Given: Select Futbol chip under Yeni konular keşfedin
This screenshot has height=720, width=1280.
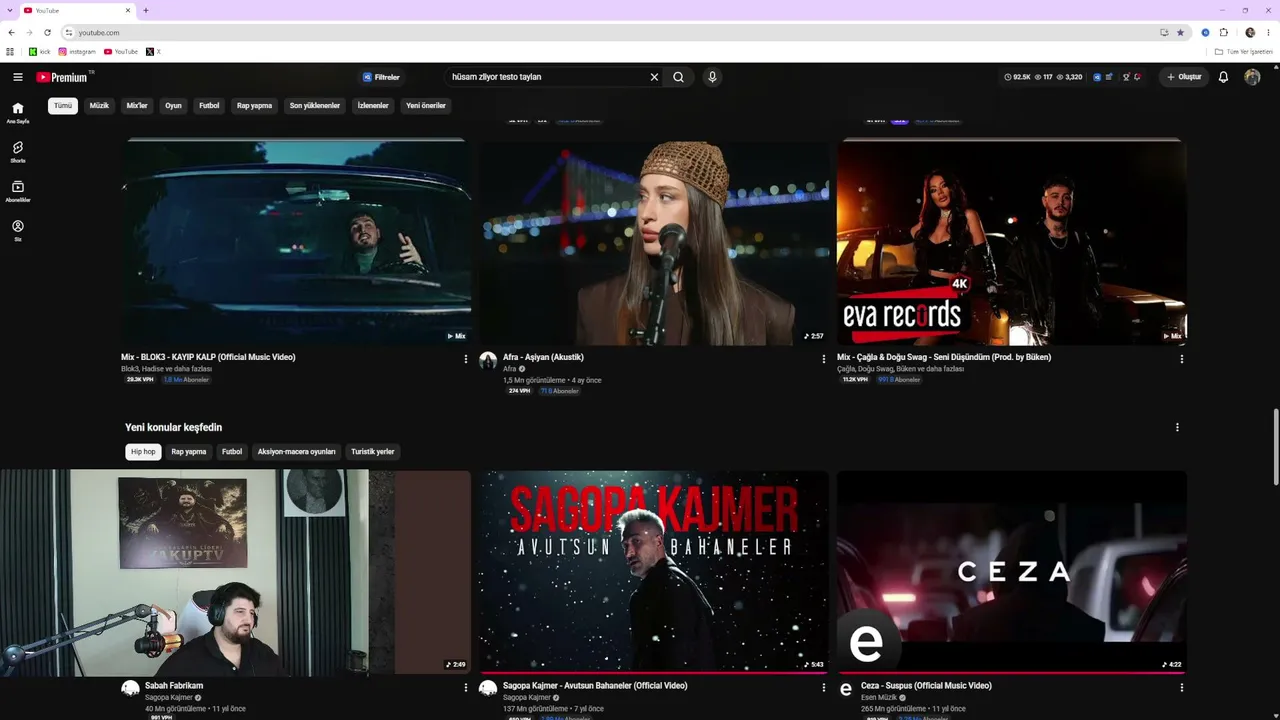Looking at the screenshot, I should [232, 452].
